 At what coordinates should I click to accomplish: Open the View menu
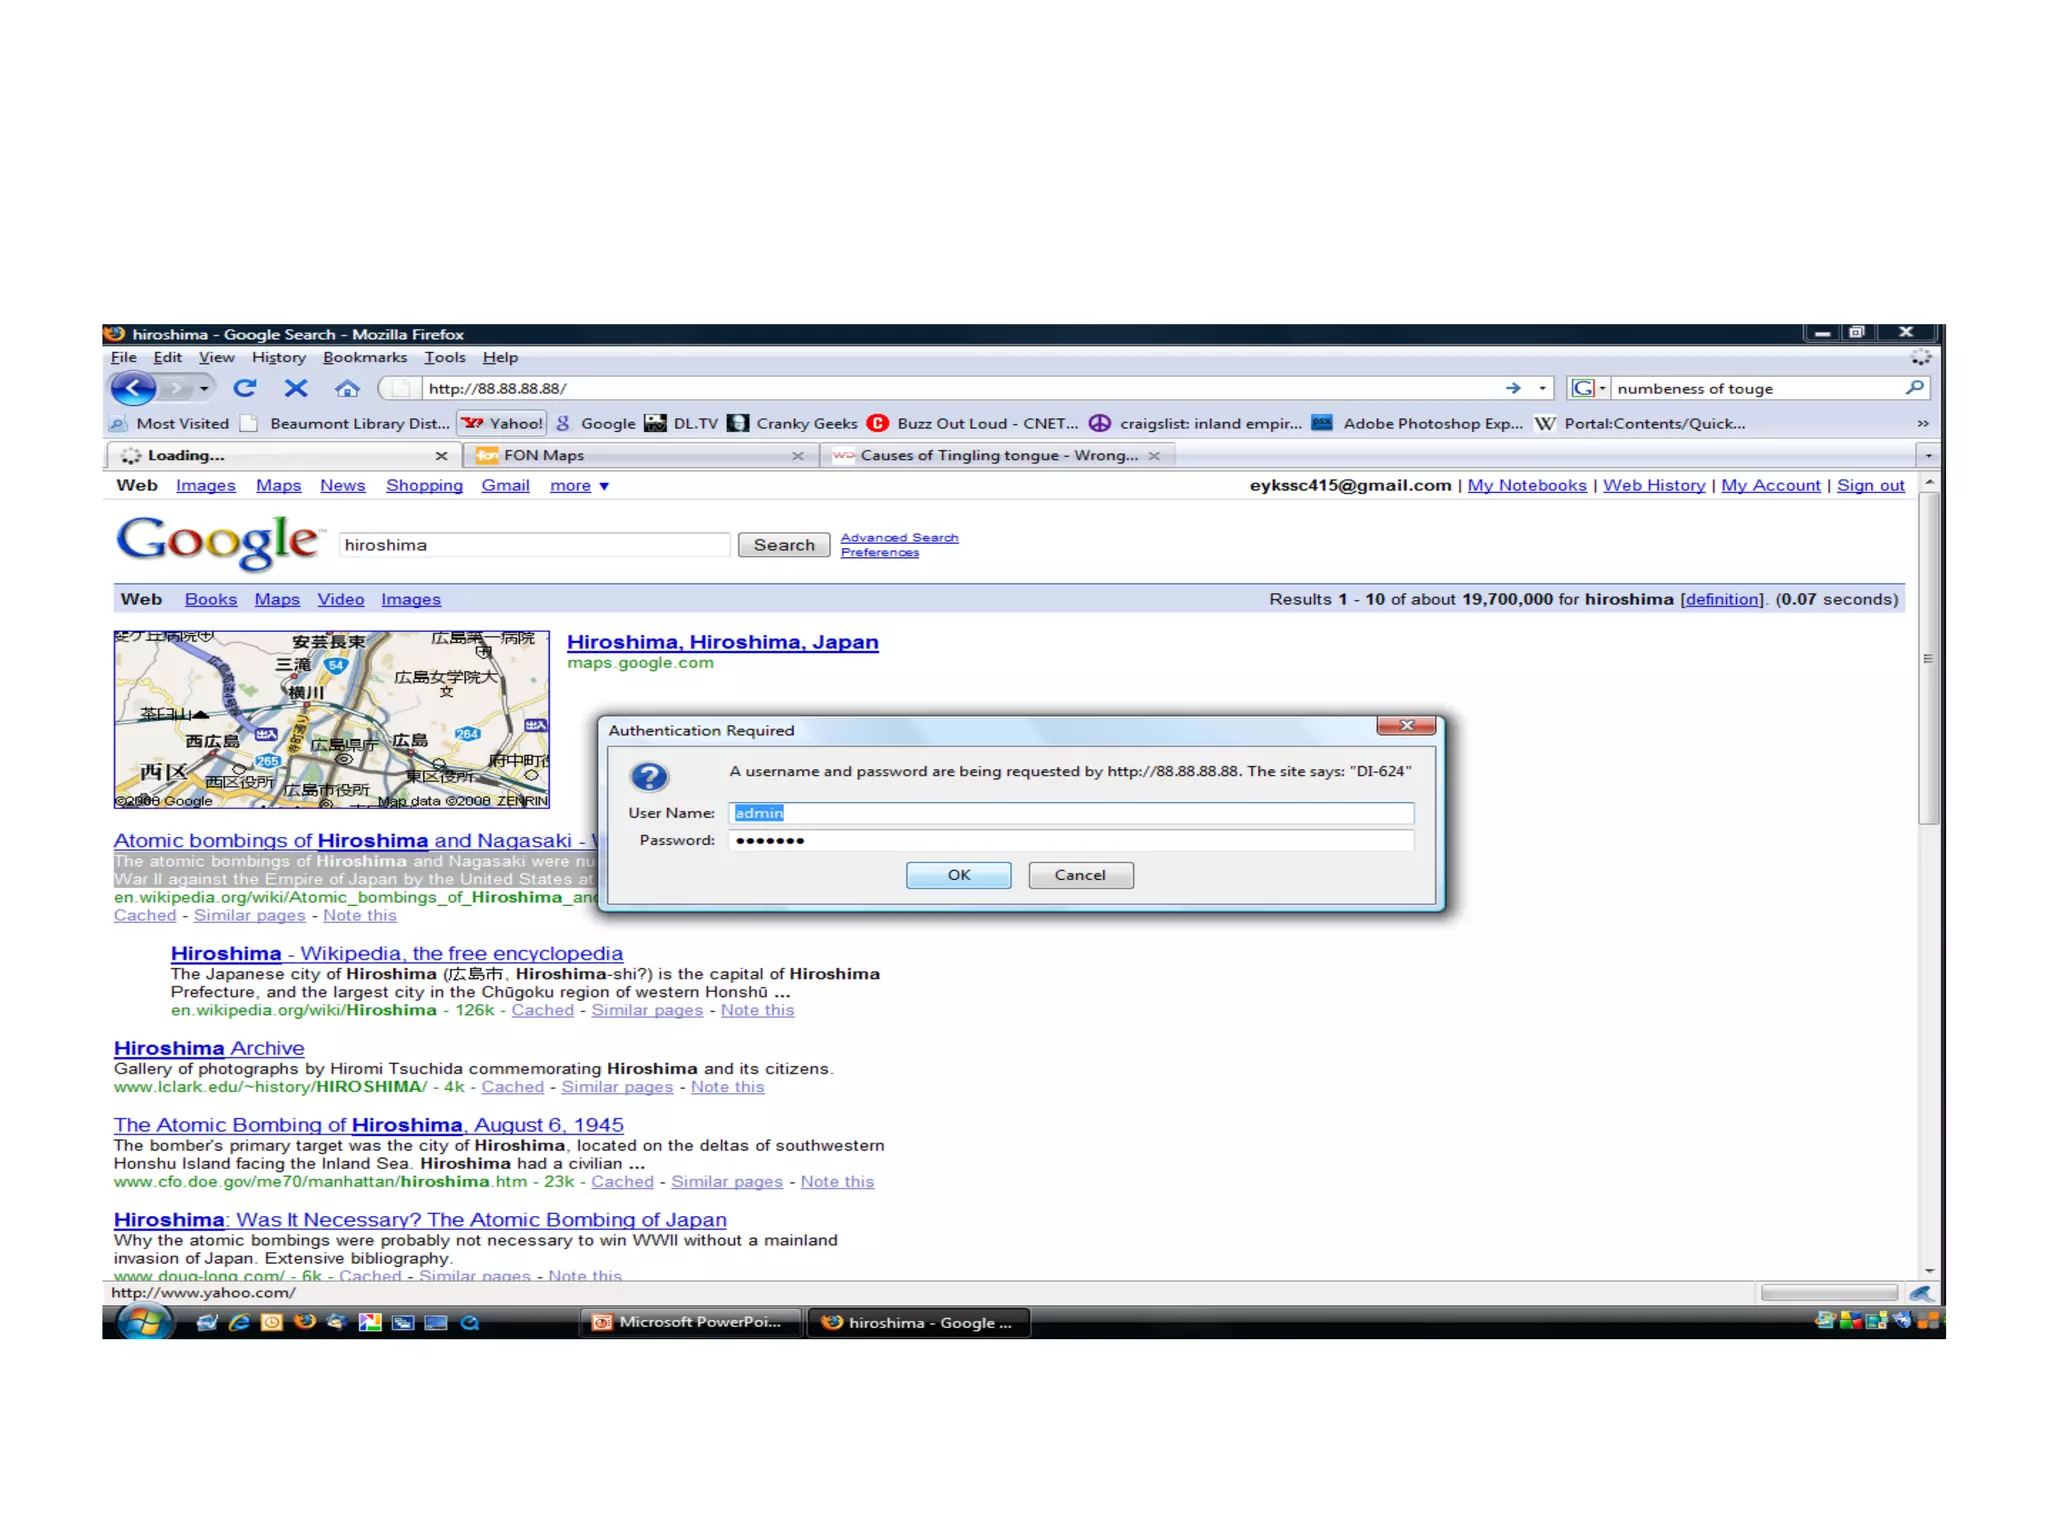216,357
